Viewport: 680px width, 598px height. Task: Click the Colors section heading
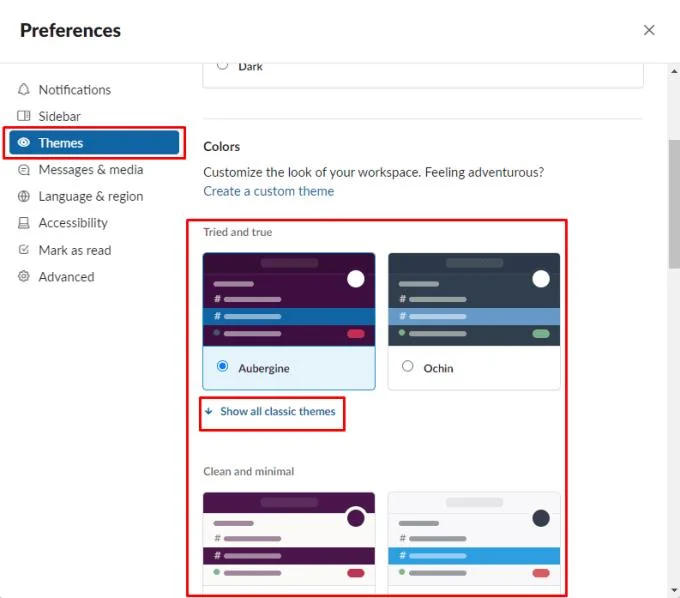tap(222, 147)
